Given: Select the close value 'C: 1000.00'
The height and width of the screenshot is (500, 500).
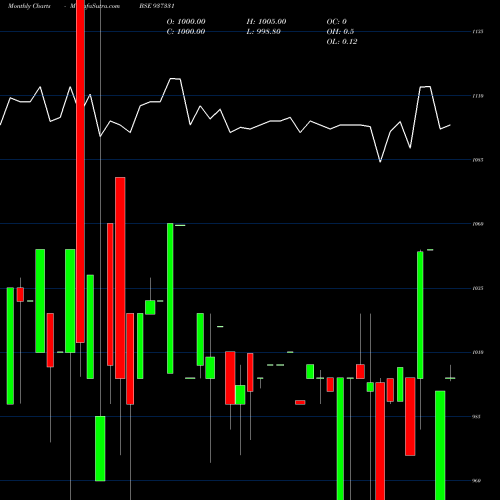Looking at the screenshot, I should 186,32.
